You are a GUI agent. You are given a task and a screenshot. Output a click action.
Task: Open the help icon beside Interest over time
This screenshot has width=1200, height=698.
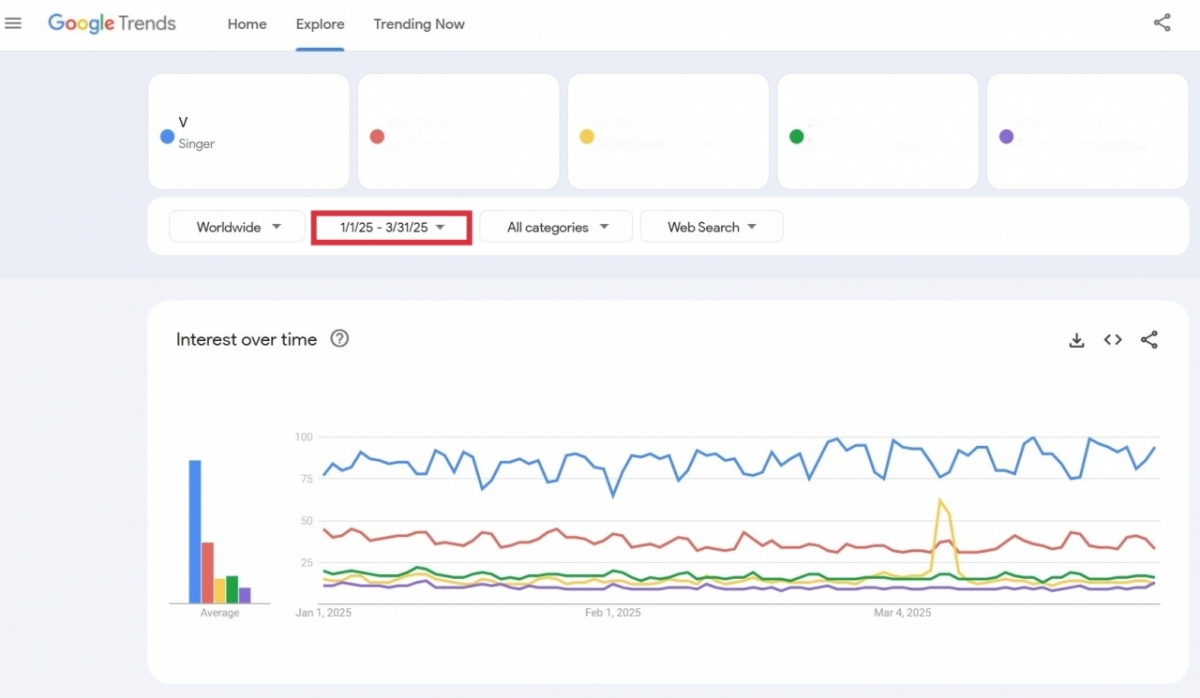(340, 339)
